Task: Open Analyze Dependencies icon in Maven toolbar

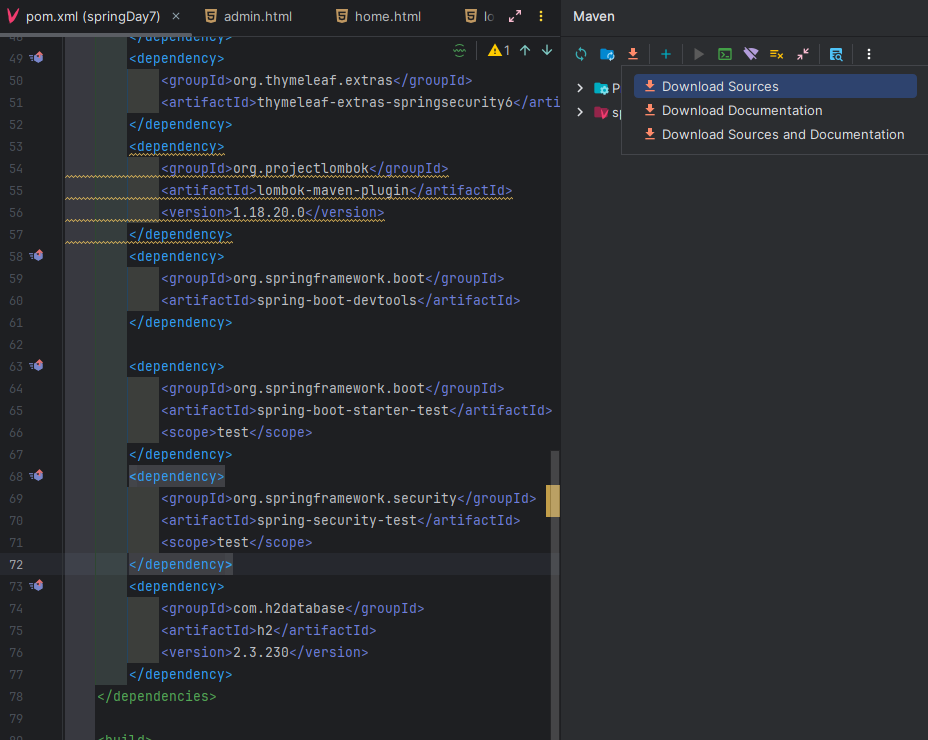Action: (x=836, y=54)
